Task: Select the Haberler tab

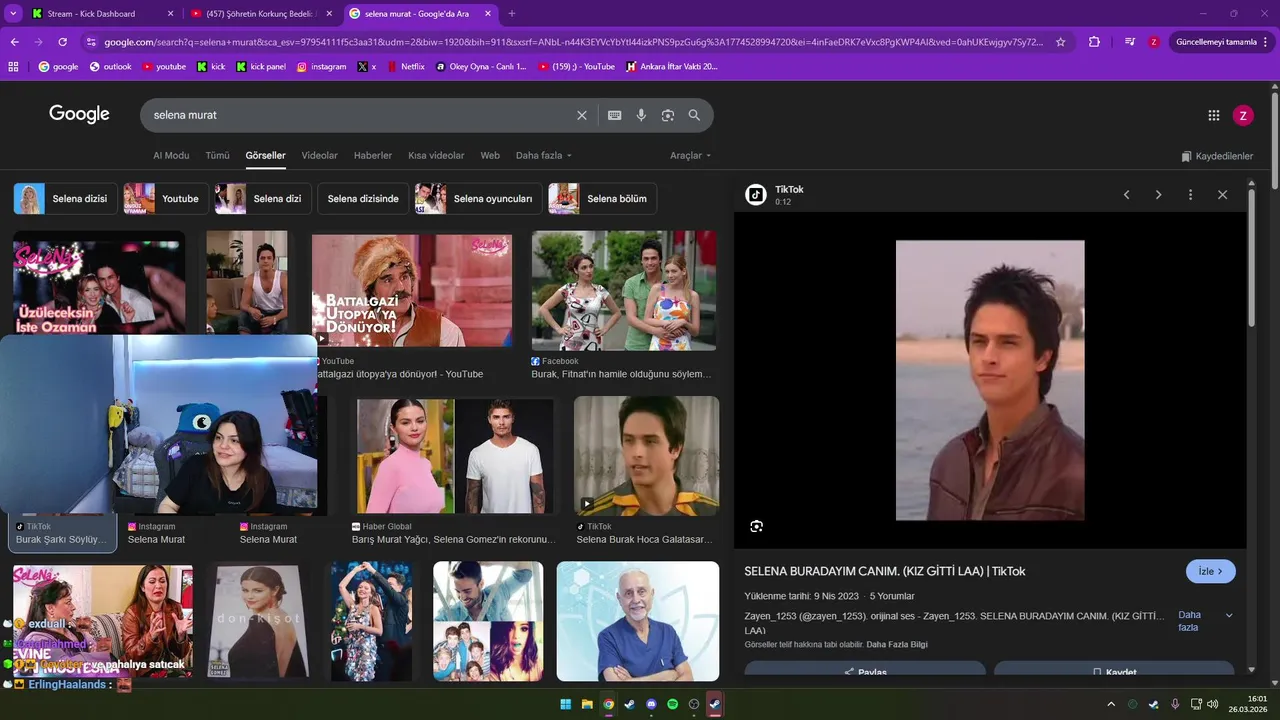Action: tap(373, 156)
